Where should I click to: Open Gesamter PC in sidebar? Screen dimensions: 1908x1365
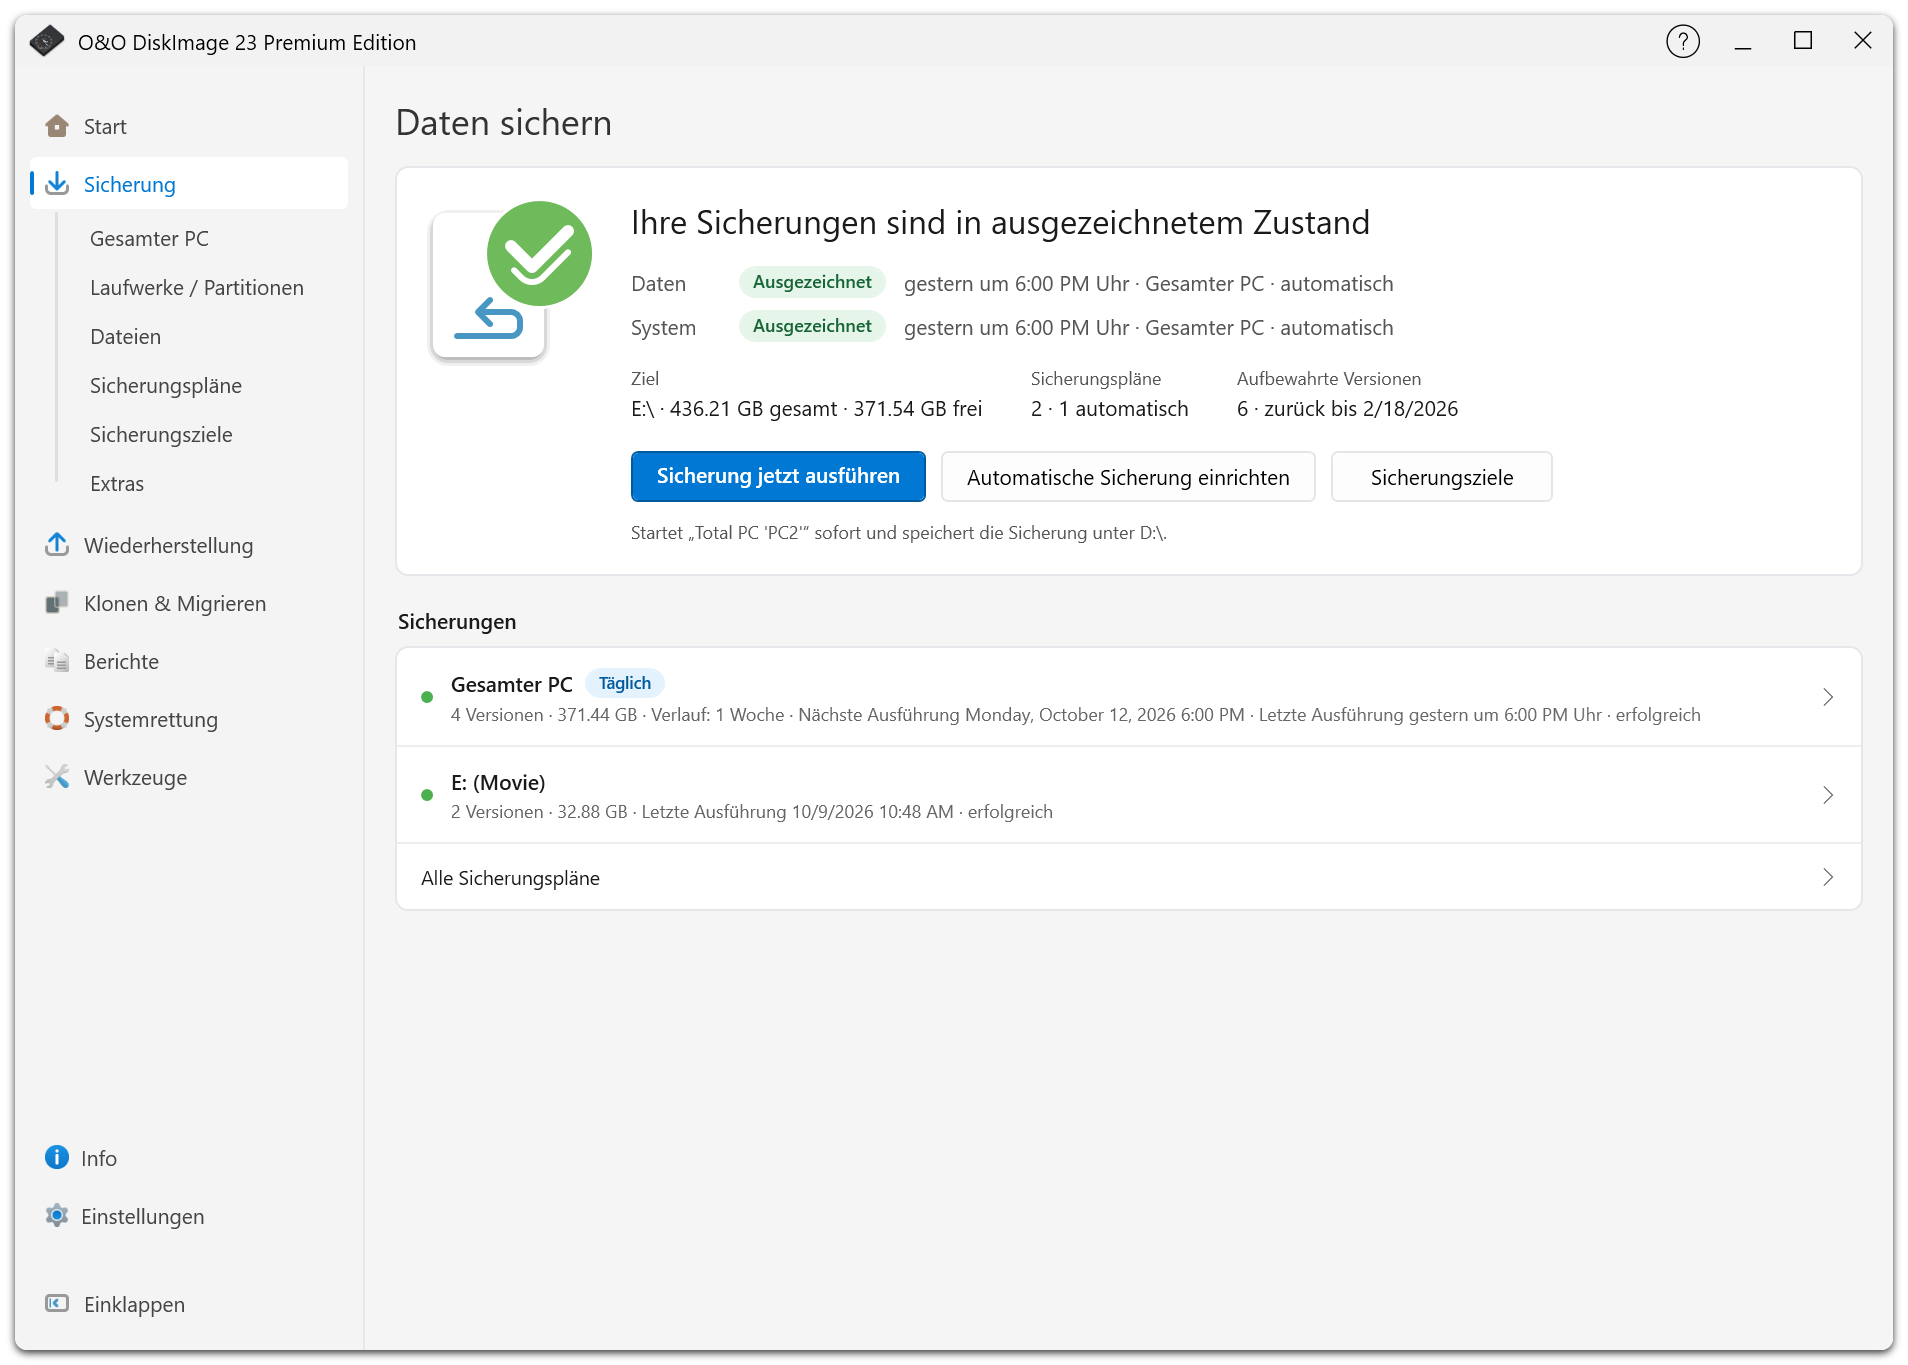(149, 238)
